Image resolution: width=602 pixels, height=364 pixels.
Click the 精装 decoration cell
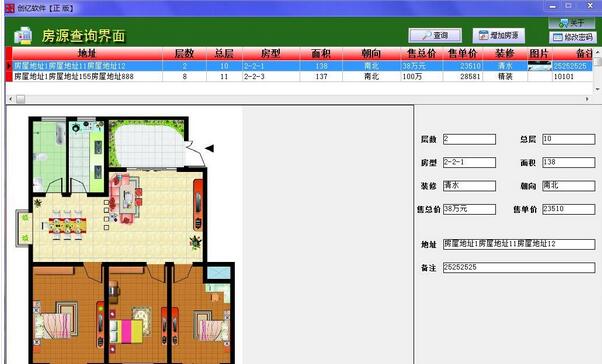coord(505,76)
